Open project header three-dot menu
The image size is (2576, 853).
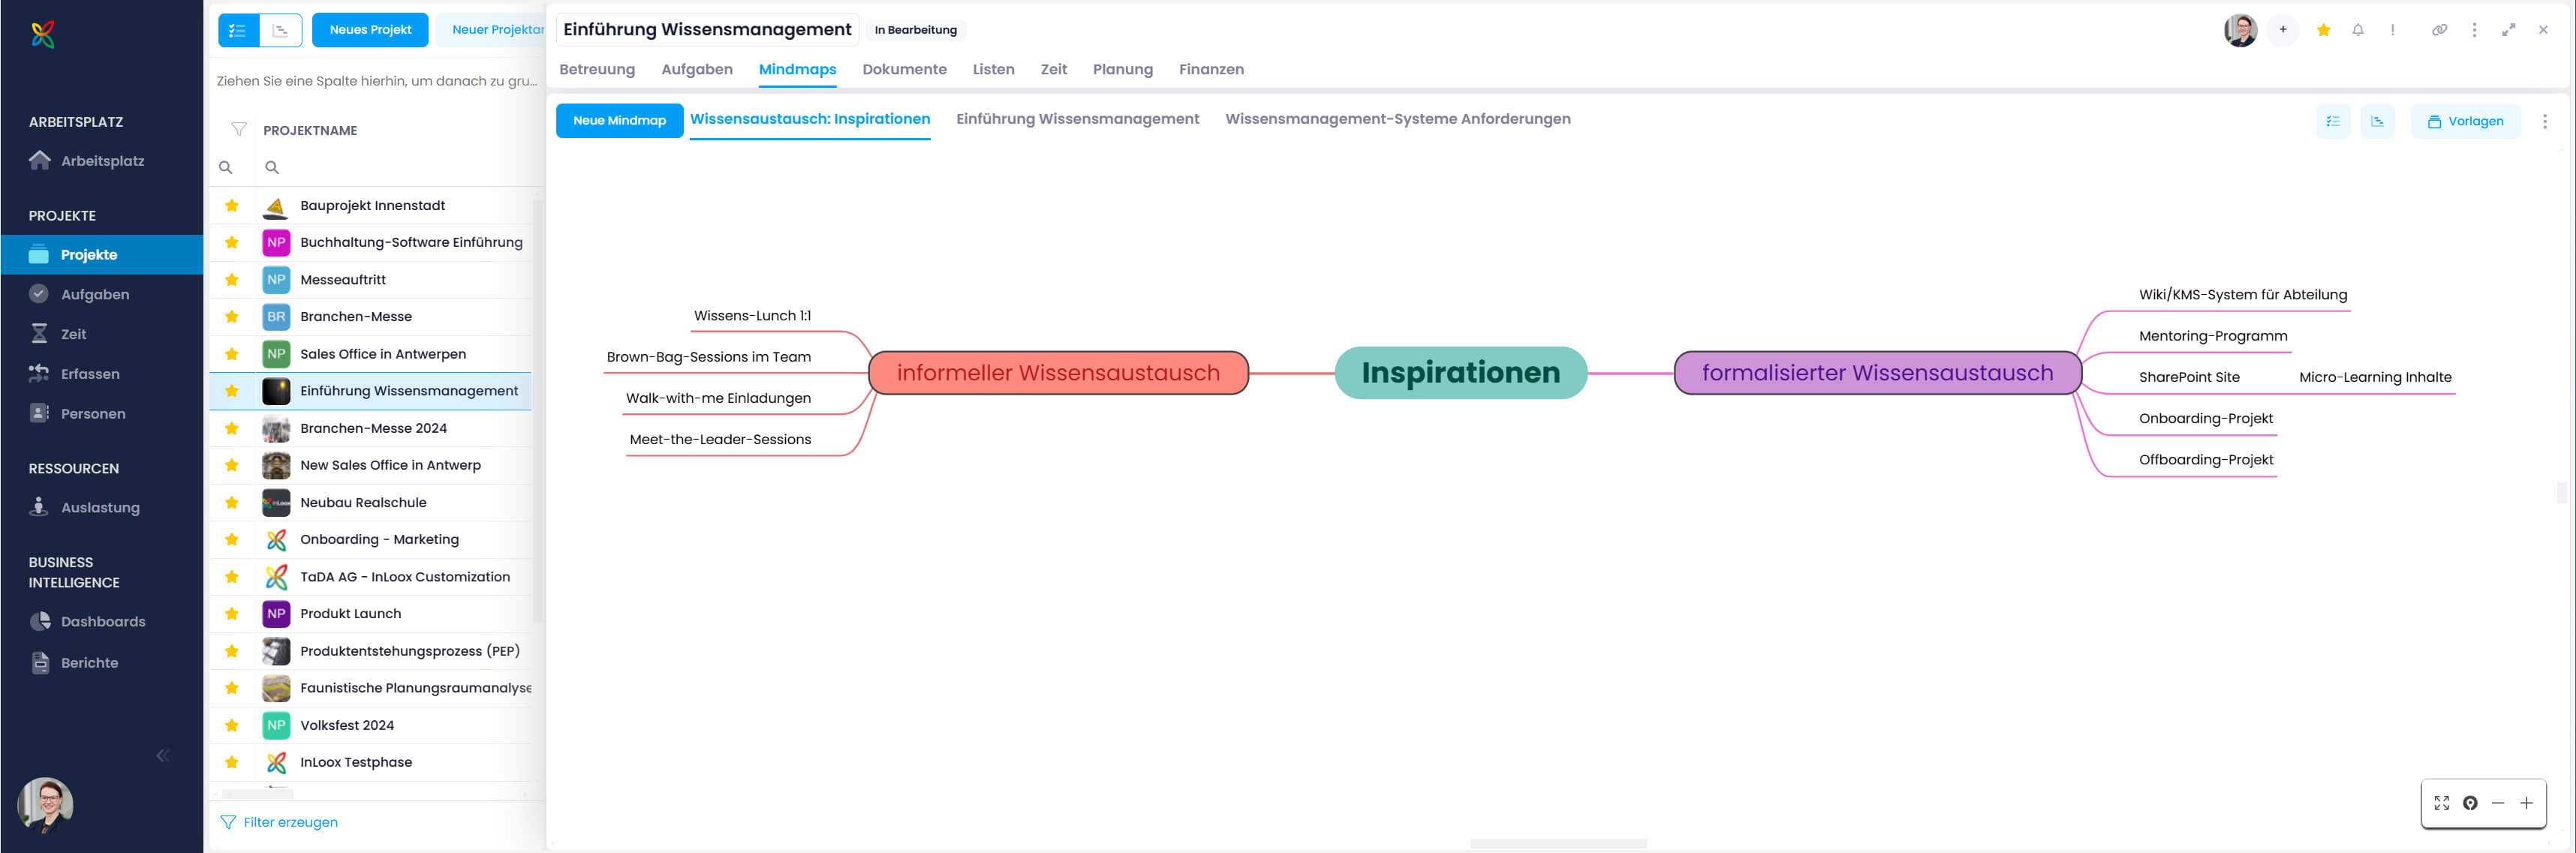coord(2474,30)
